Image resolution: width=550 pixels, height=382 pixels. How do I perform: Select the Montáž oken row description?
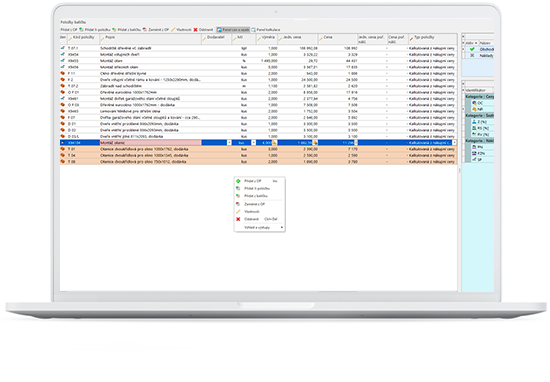click(111, 61)
